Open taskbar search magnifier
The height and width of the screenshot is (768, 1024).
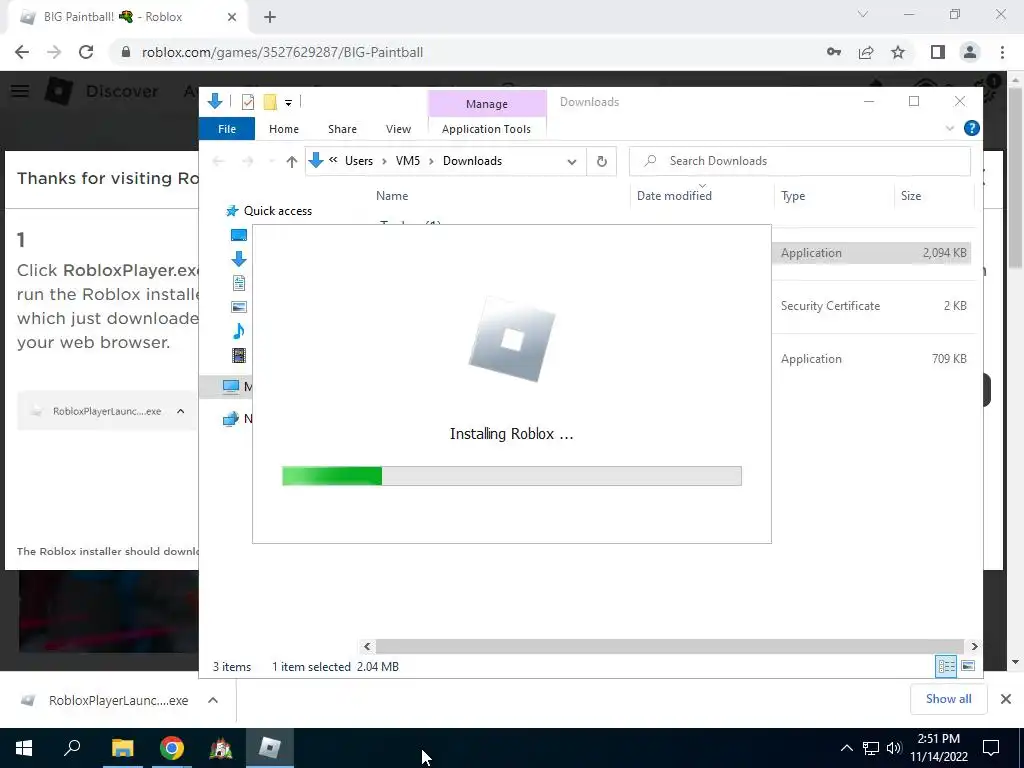pos(72,748)
